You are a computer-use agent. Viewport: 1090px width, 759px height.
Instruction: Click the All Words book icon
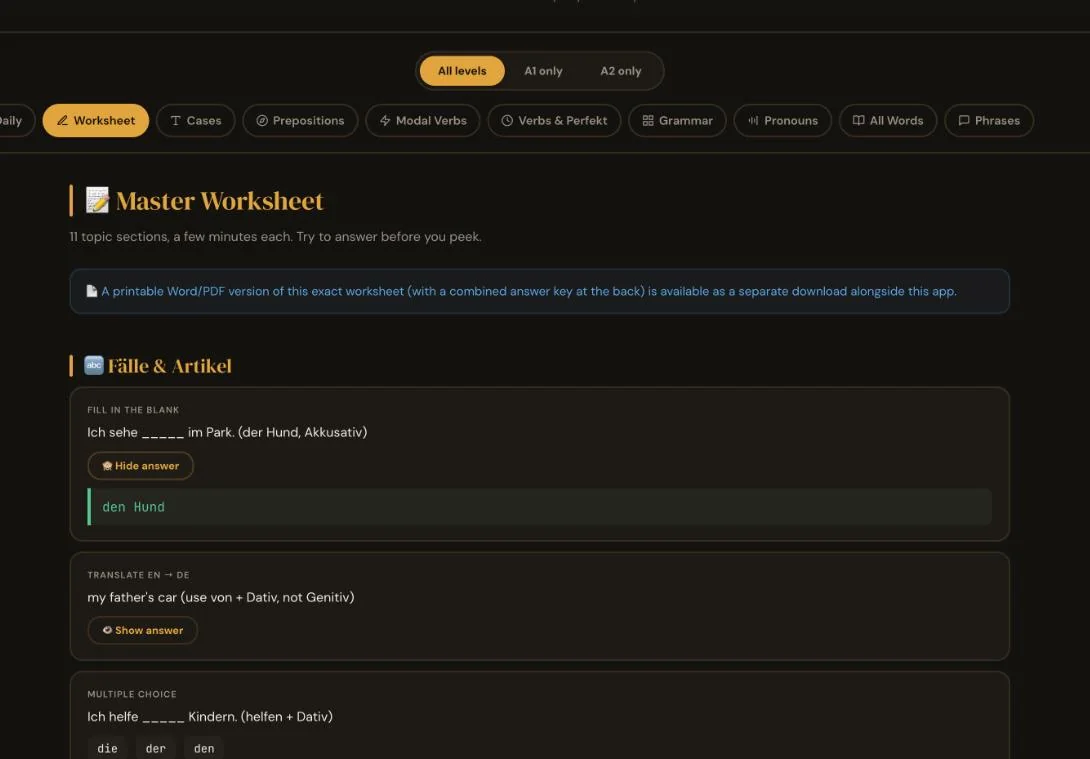(x=859, y=121)
